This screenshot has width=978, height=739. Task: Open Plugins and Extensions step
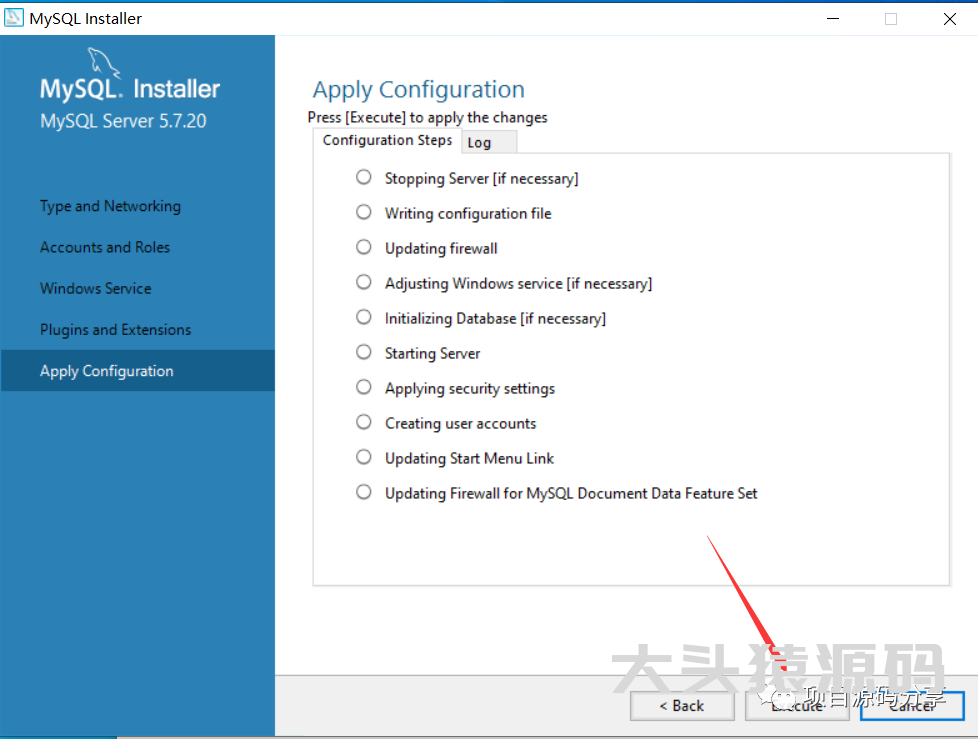point(115,329)
